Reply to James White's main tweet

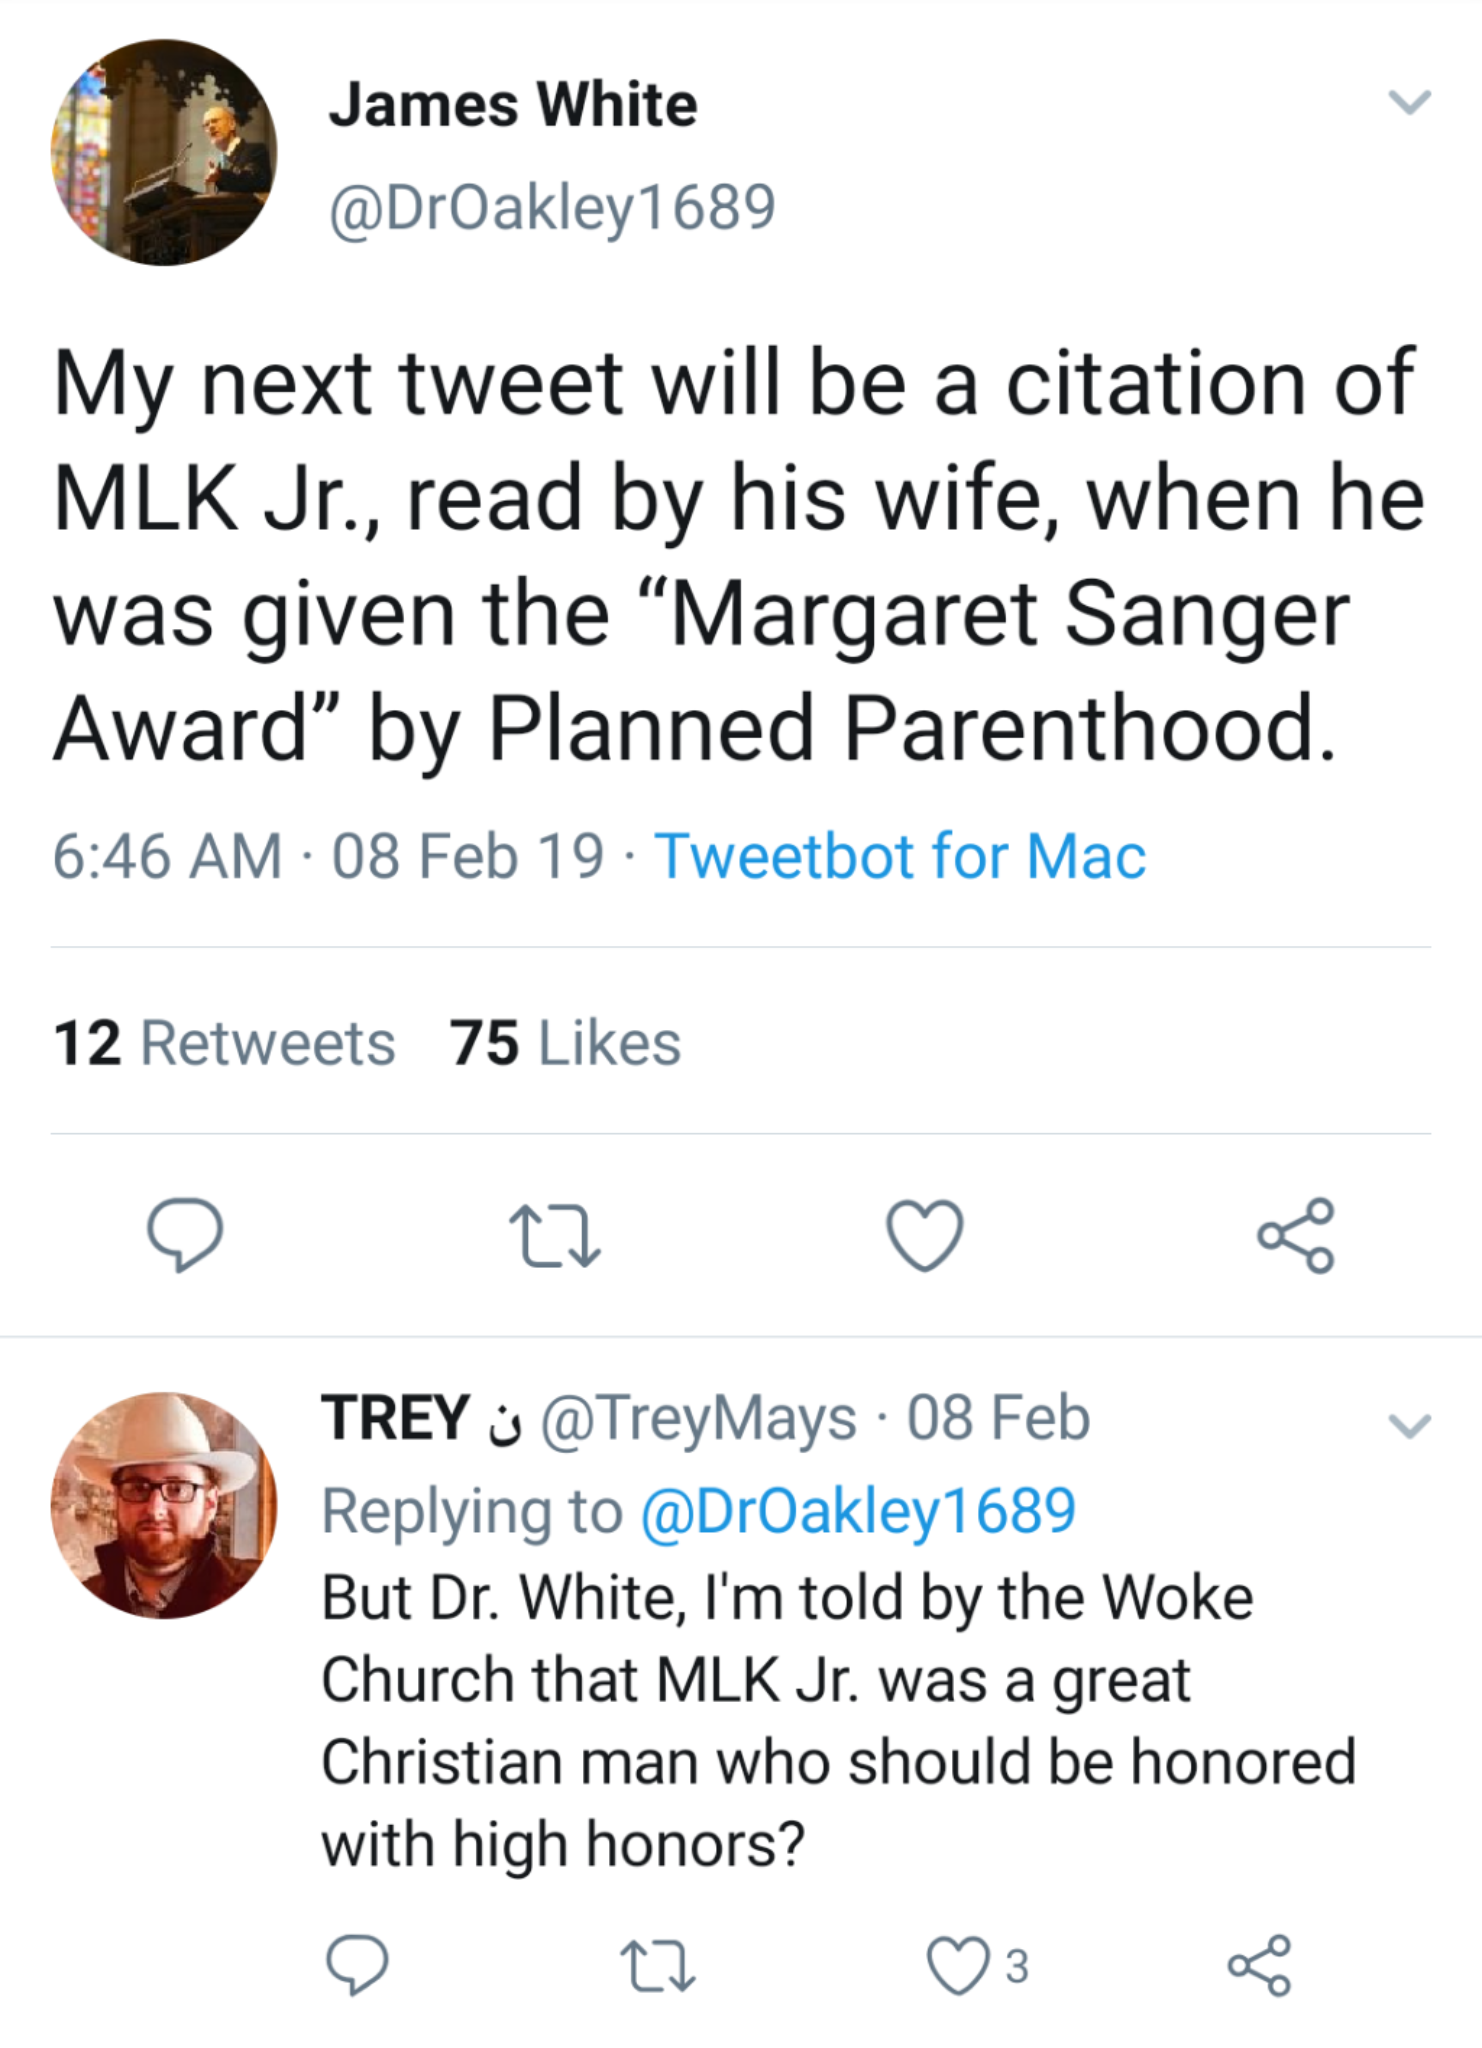point(184,1235)
